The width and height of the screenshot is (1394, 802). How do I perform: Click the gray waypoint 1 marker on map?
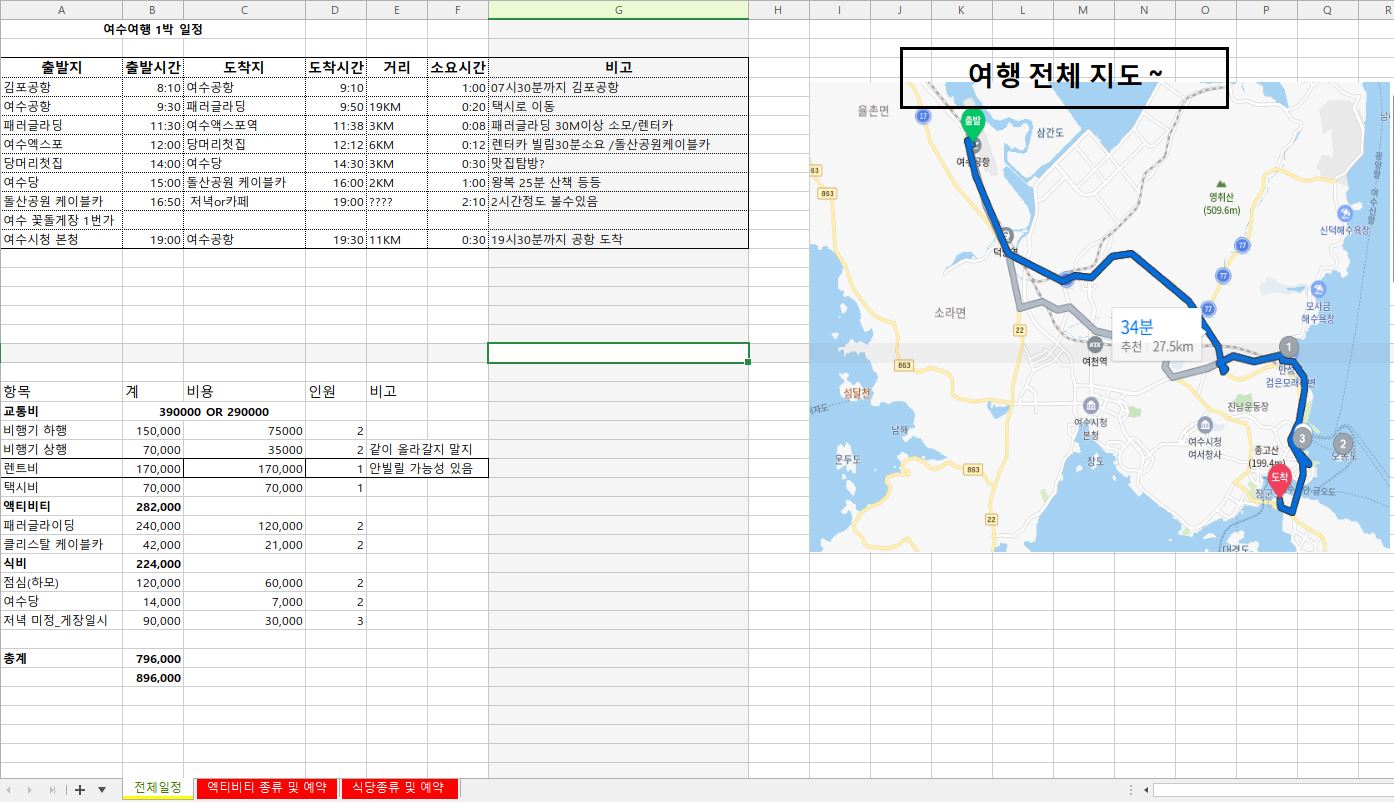pos(1289,347)
